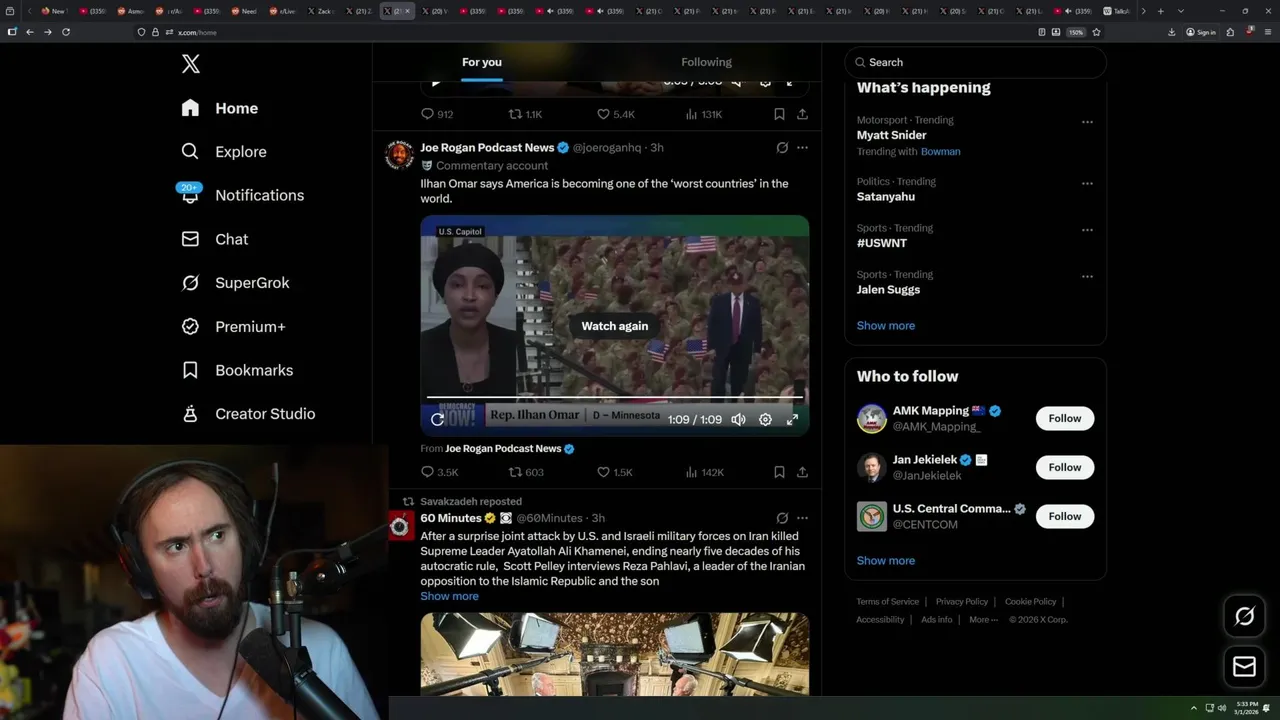Open Home from the sidebar
The width and height of the screenshot is (1280, 720).
pos(220,108)
